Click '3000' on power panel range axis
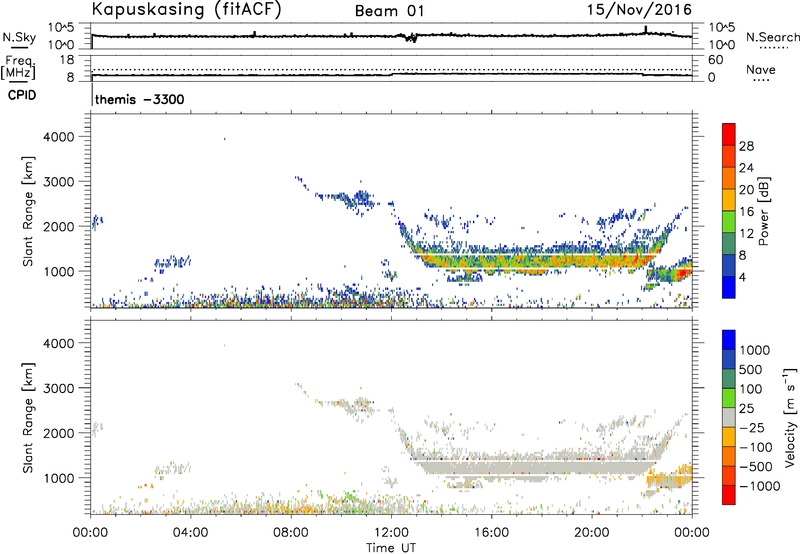 click(59, 182)
